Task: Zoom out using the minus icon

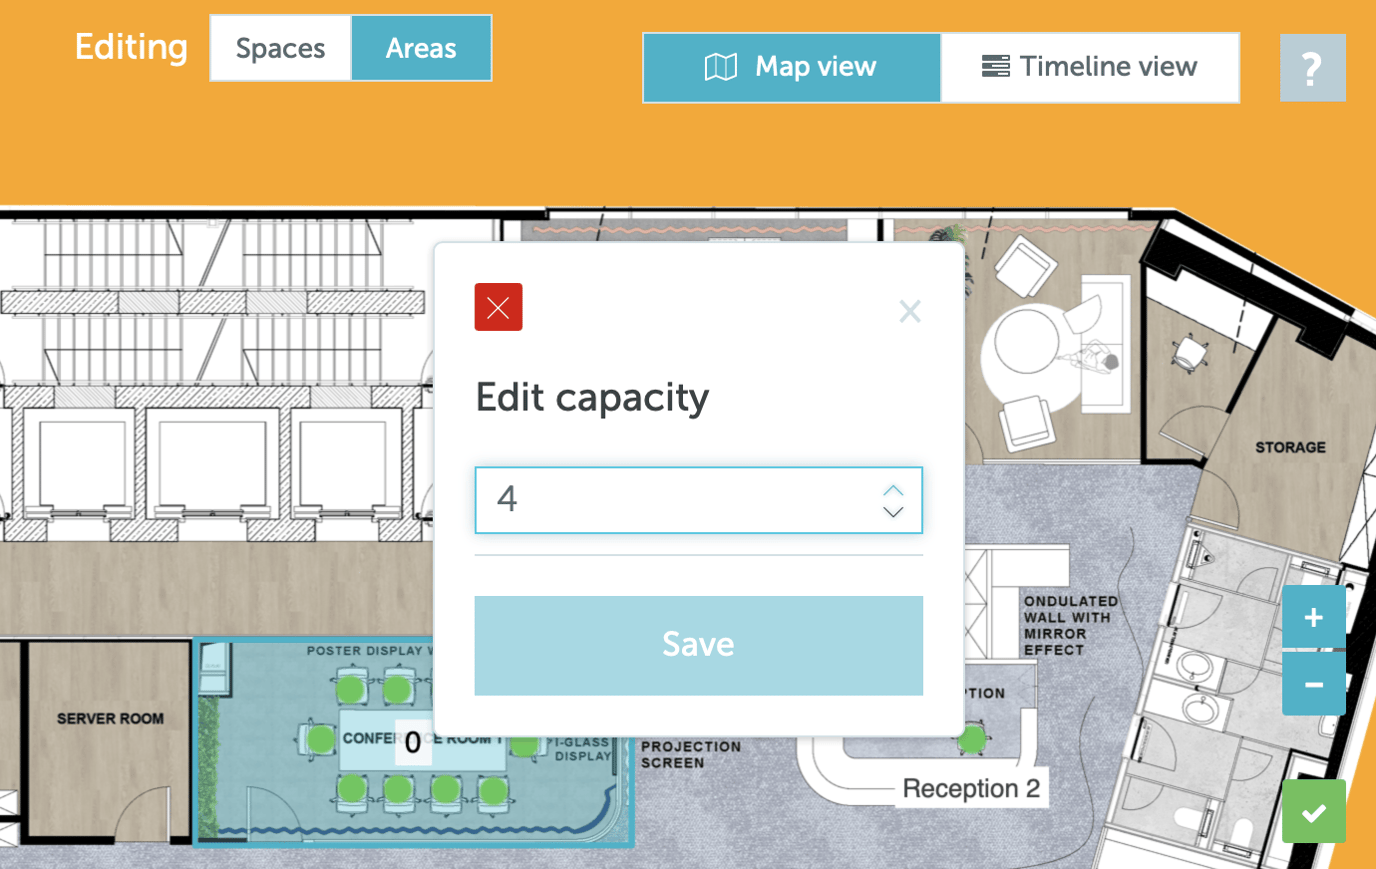Action: point(1313,684)
